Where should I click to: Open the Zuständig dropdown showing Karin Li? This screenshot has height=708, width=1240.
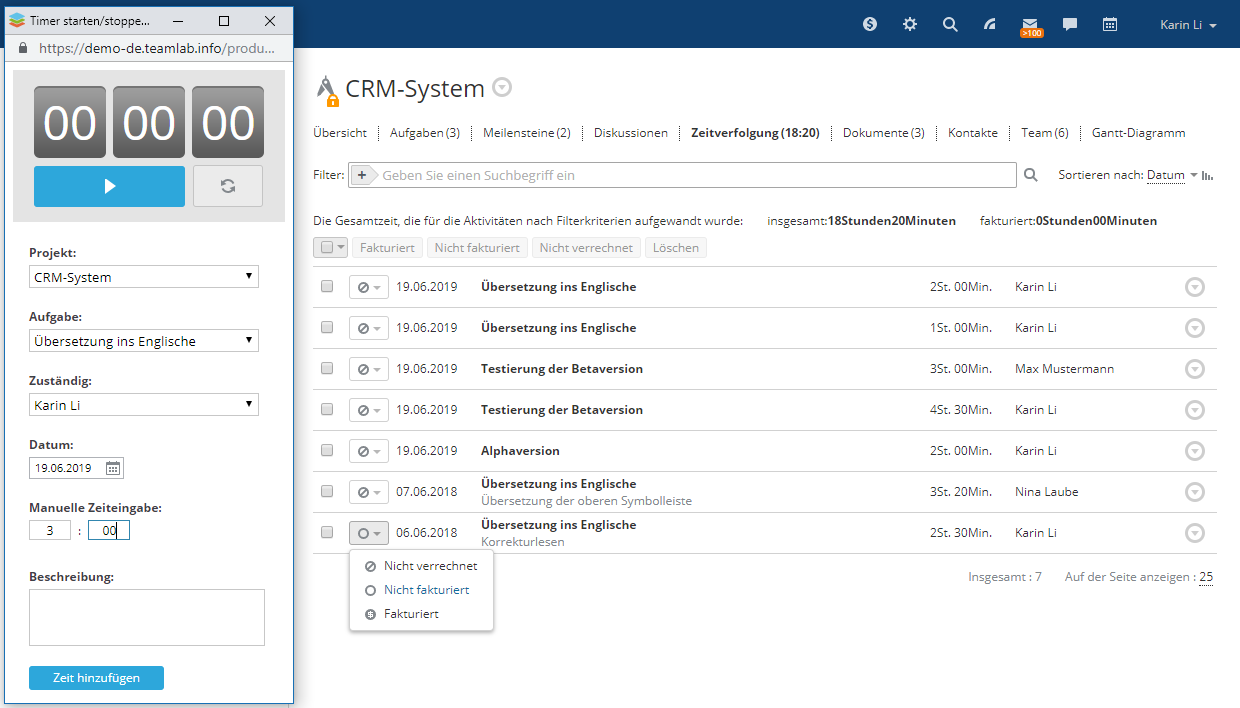click(144, 405)
